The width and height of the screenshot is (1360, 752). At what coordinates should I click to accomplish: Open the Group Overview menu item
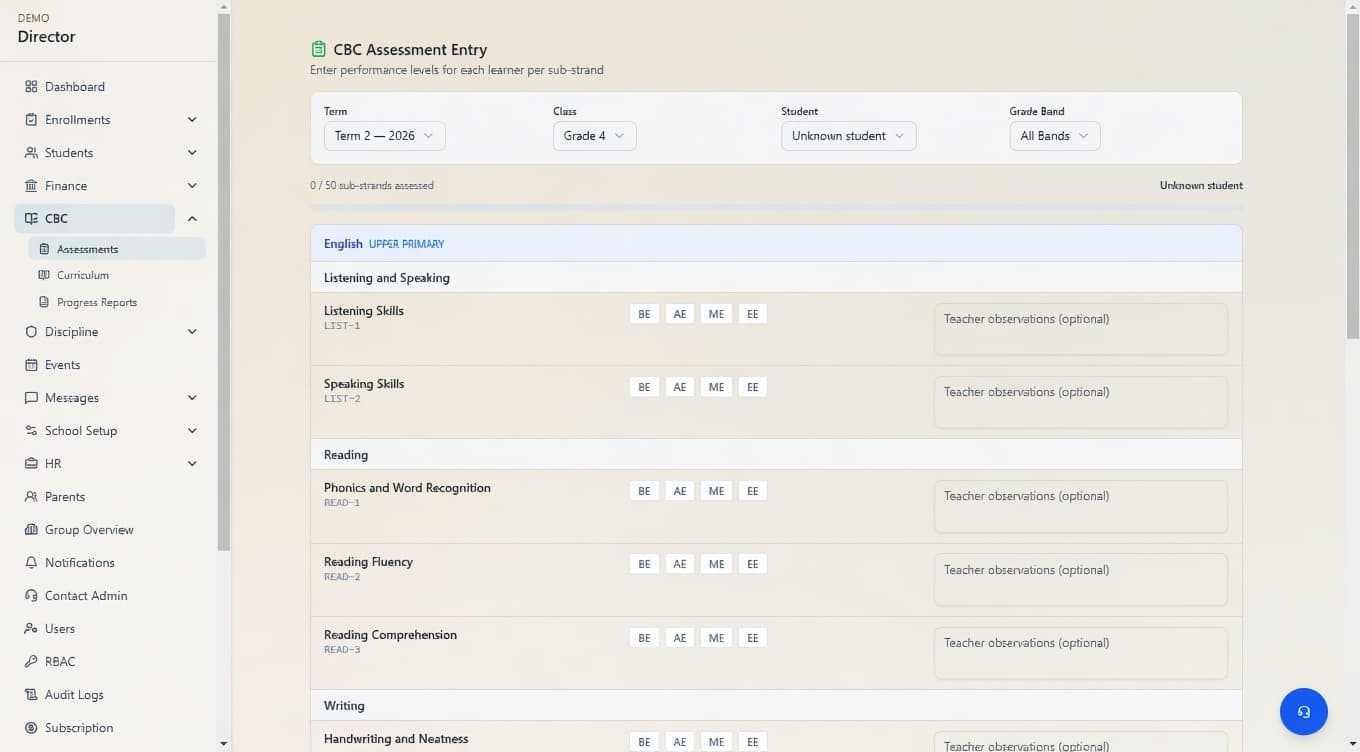(x=110, y=530)
